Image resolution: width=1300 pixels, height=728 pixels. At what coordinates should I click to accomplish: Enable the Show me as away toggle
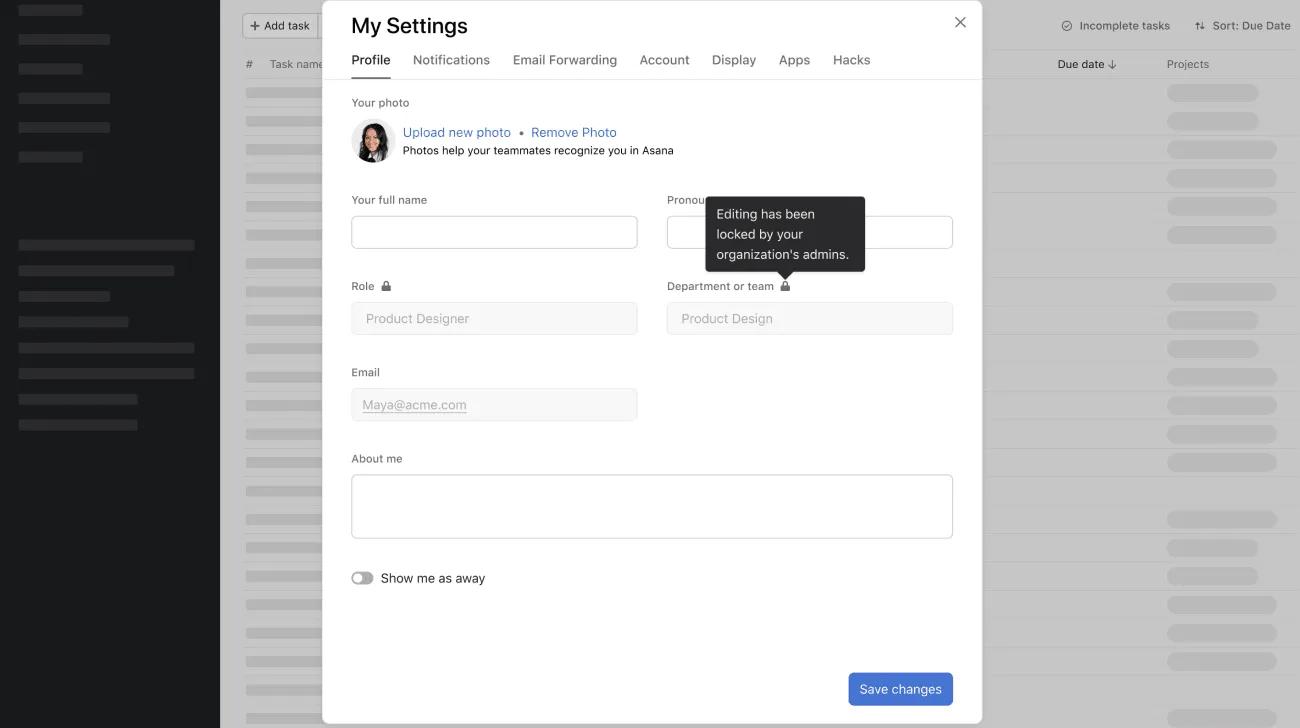click(362, 577)
